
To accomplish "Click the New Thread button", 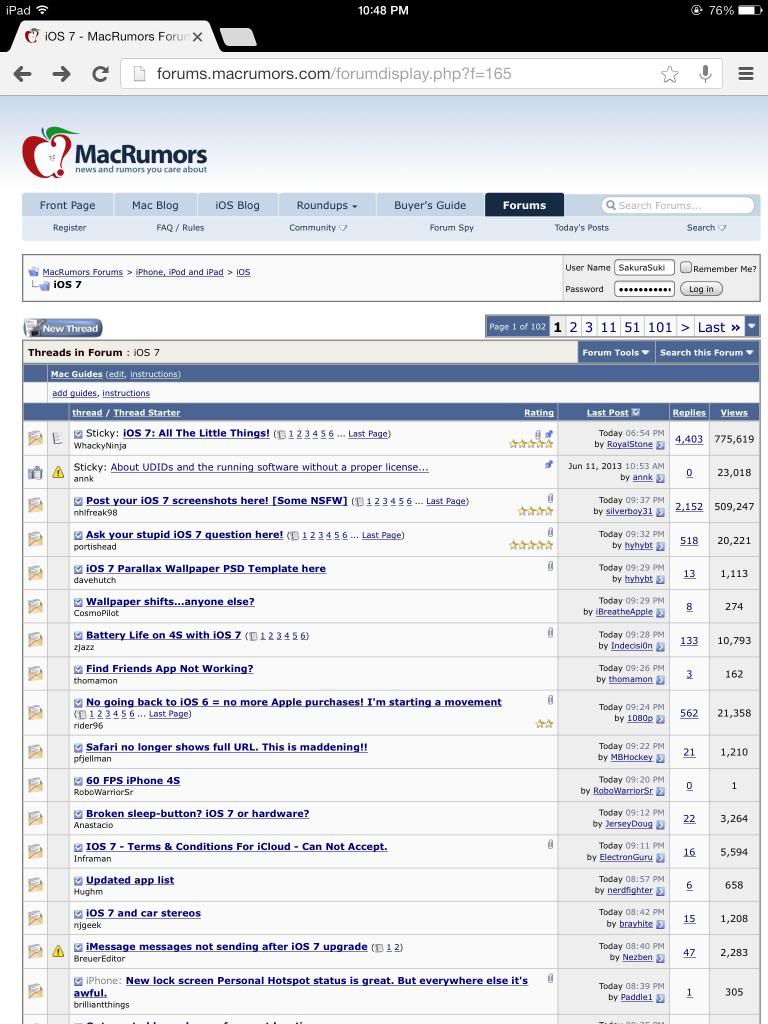I will point(63,328).
